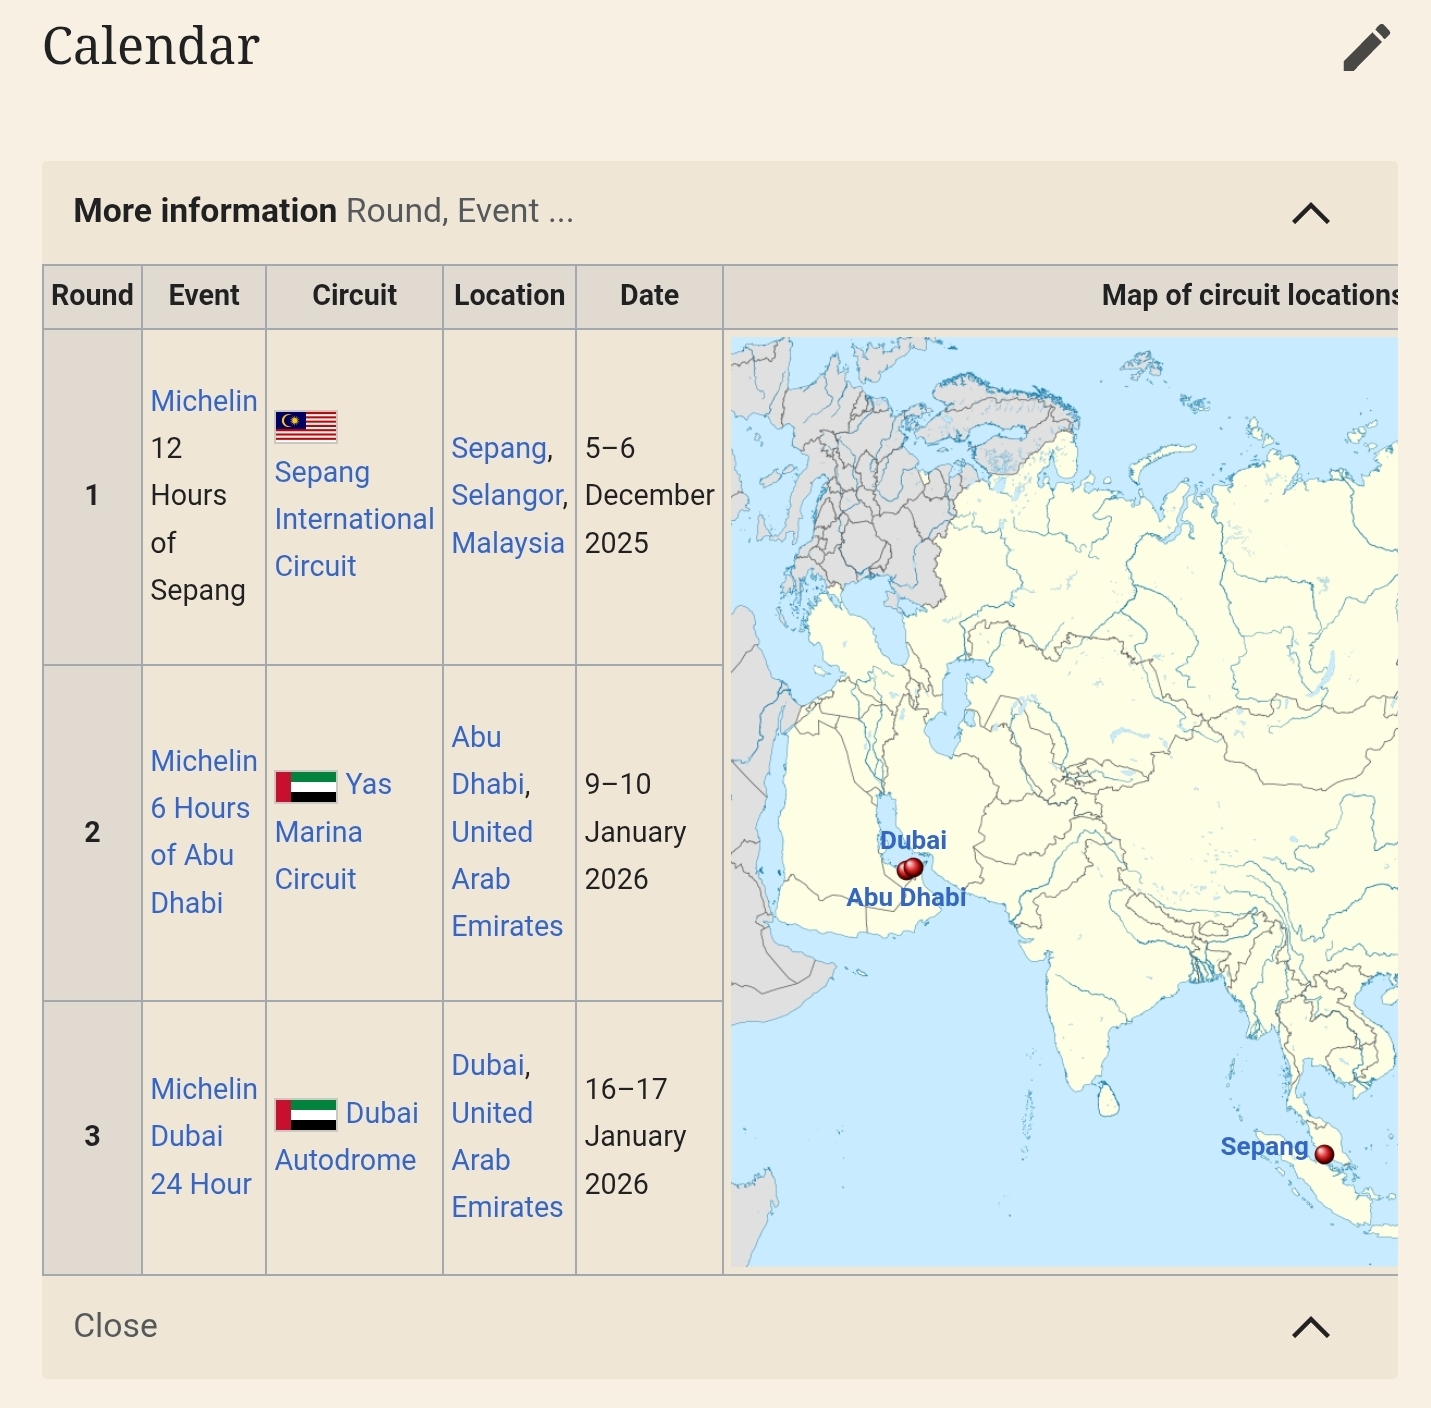Open the Selangor location link
Image resolution: width=1431 pixels, height=1408 pixels.
click(x=507, y=495)
